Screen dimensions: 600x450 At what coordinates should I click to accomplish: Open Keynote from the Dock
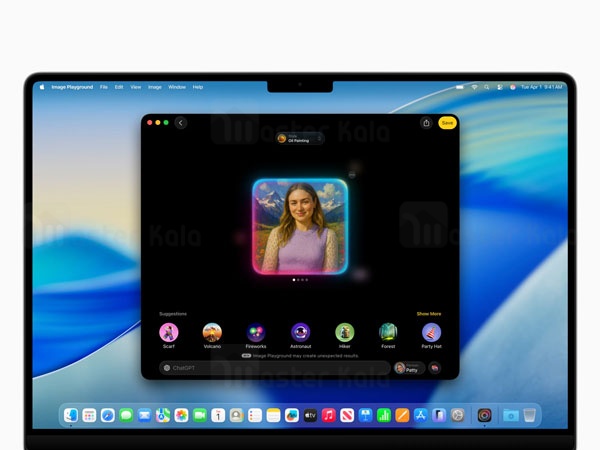(x=365, y=415)
